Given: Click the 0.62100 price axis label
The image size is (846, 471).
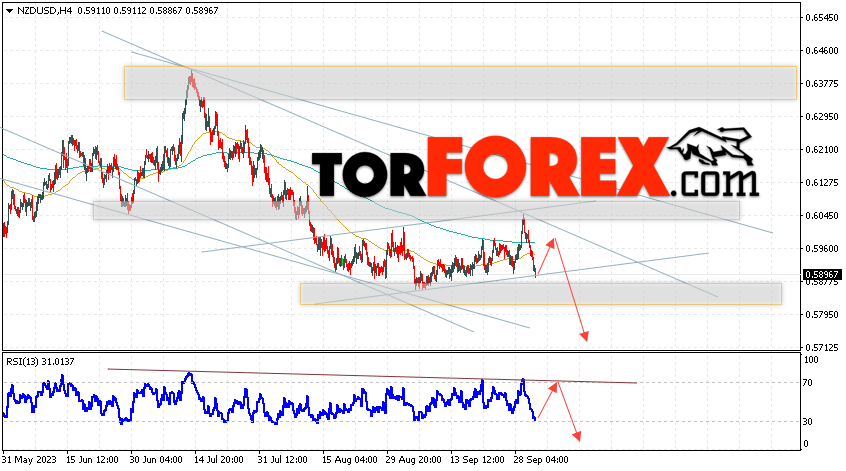Looking at the screenshot, I should coord(822,149).
